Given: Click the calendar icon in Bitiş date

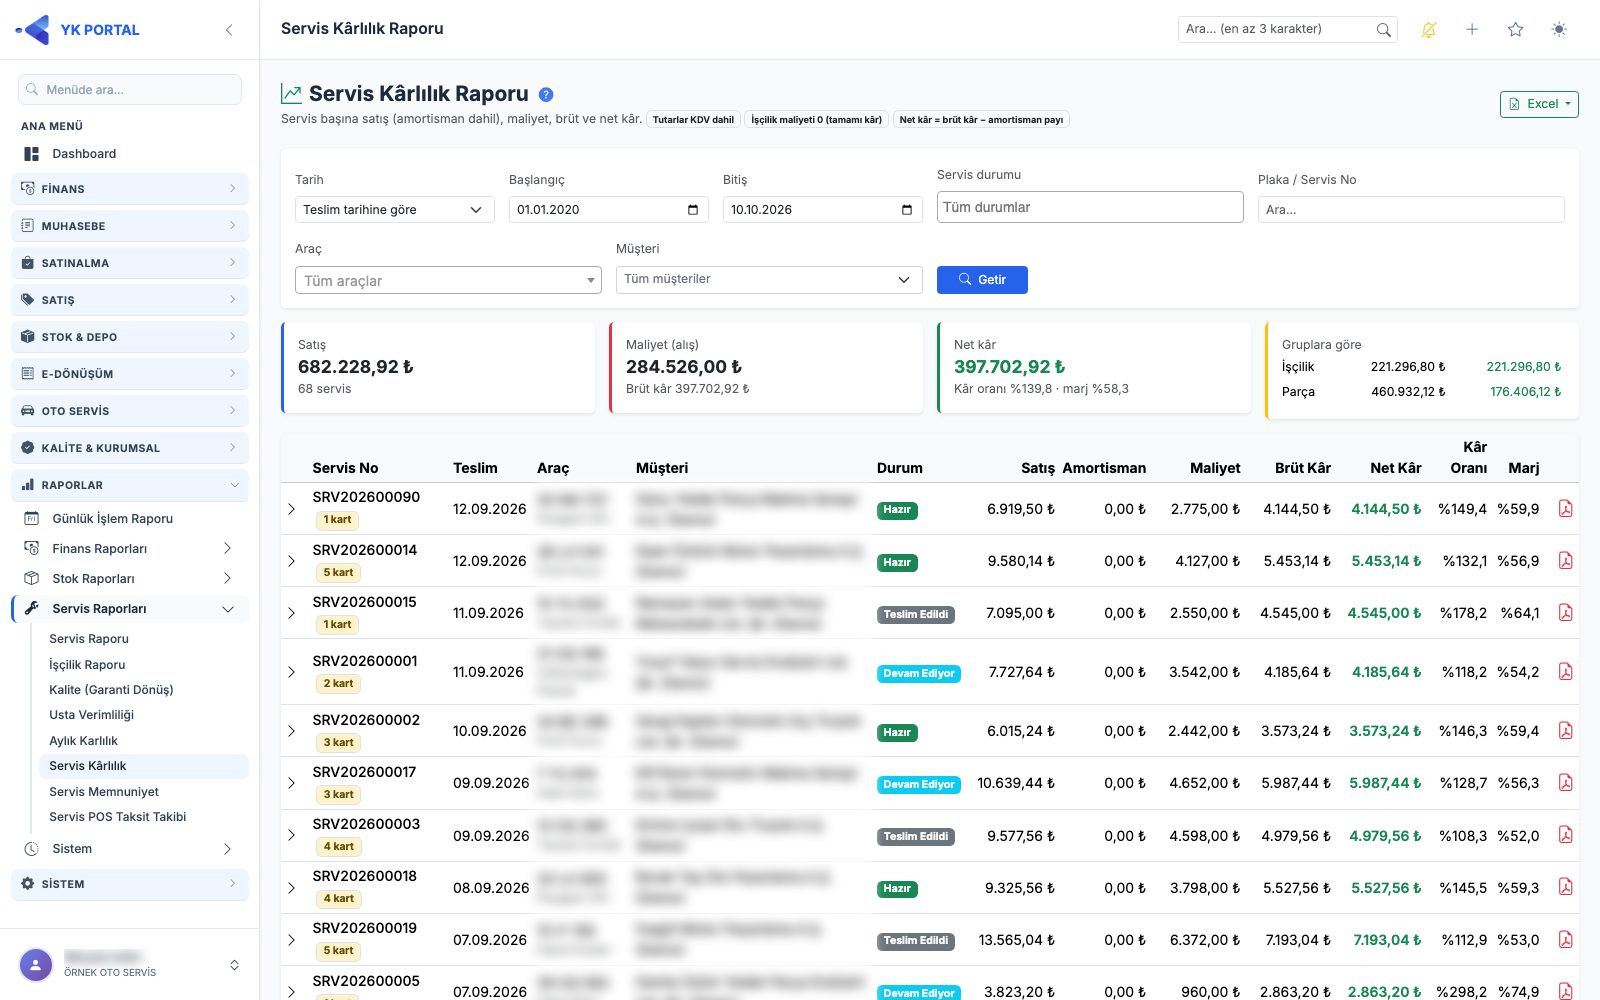Looking at the screenshot, I should [907, 210].
